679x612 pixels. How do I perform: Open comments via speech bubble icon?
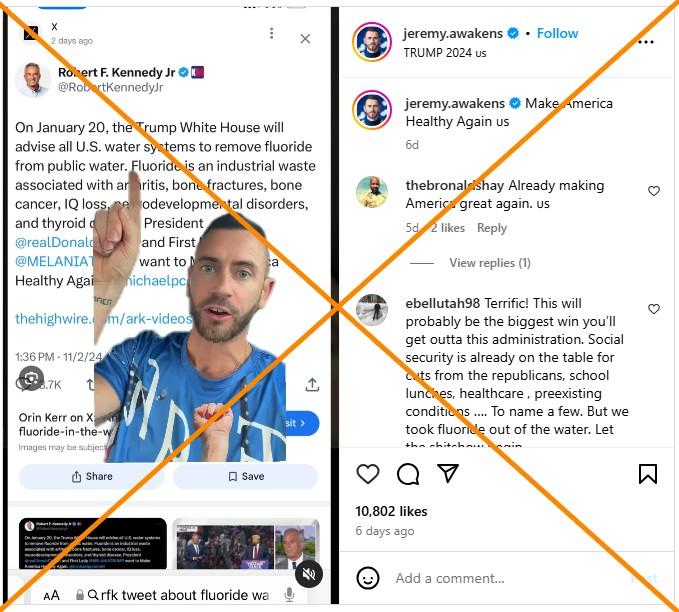[408, 473]
